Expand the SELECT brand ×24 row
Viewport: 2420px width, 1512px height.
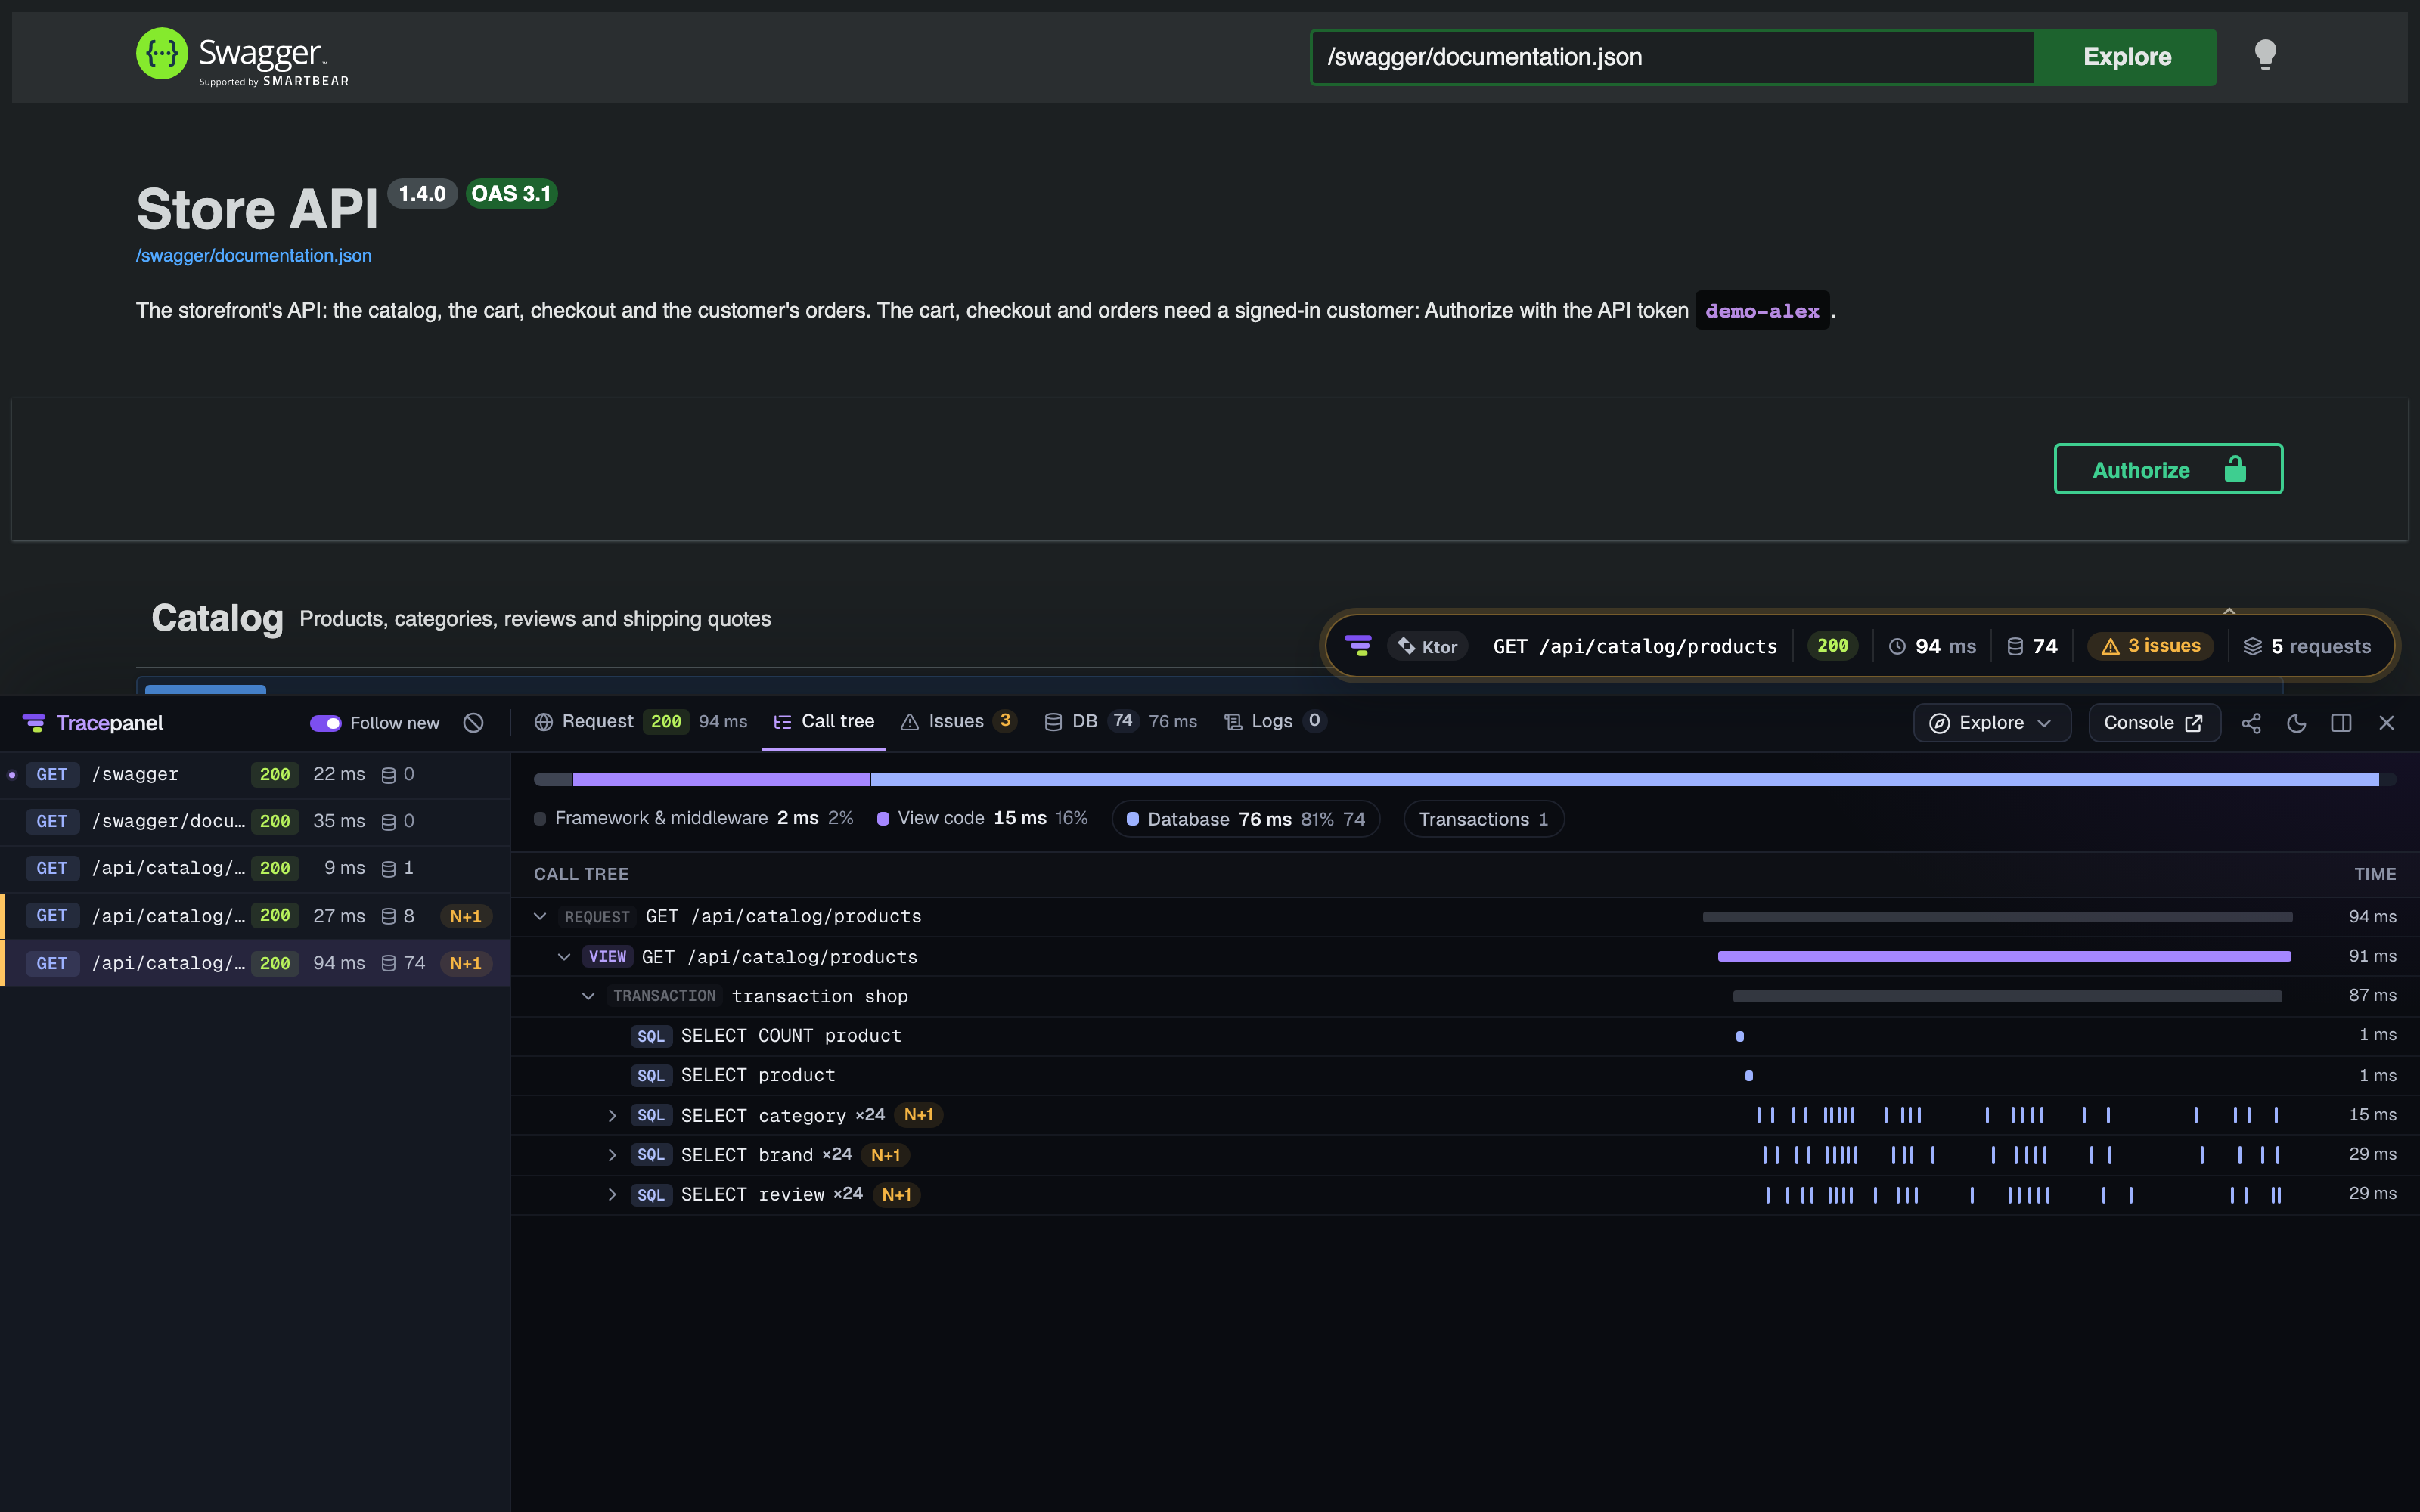pos(612,1155)
